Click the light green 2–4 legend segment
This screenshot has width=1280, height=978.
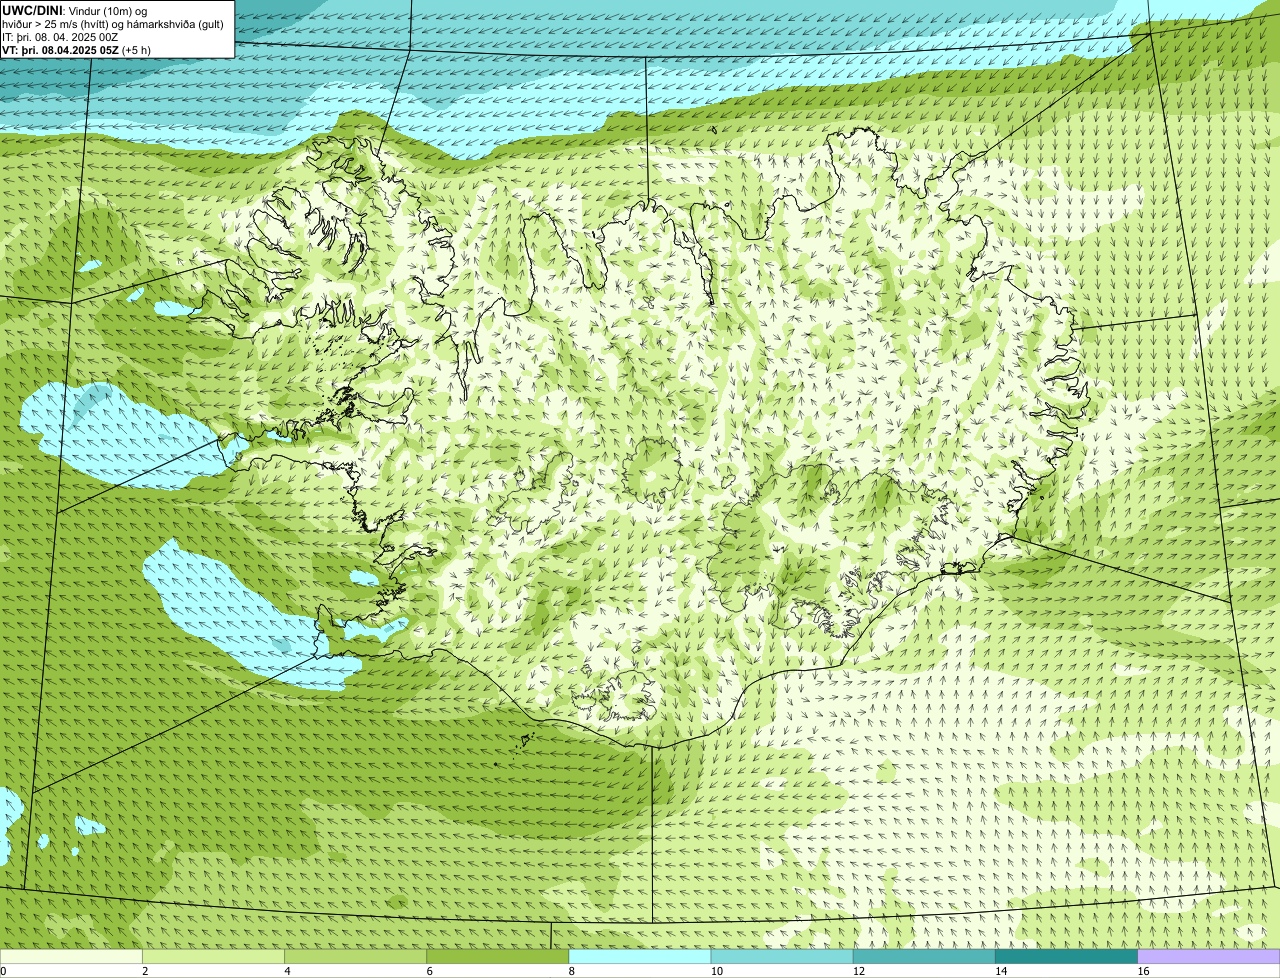[x=214, y=957]
